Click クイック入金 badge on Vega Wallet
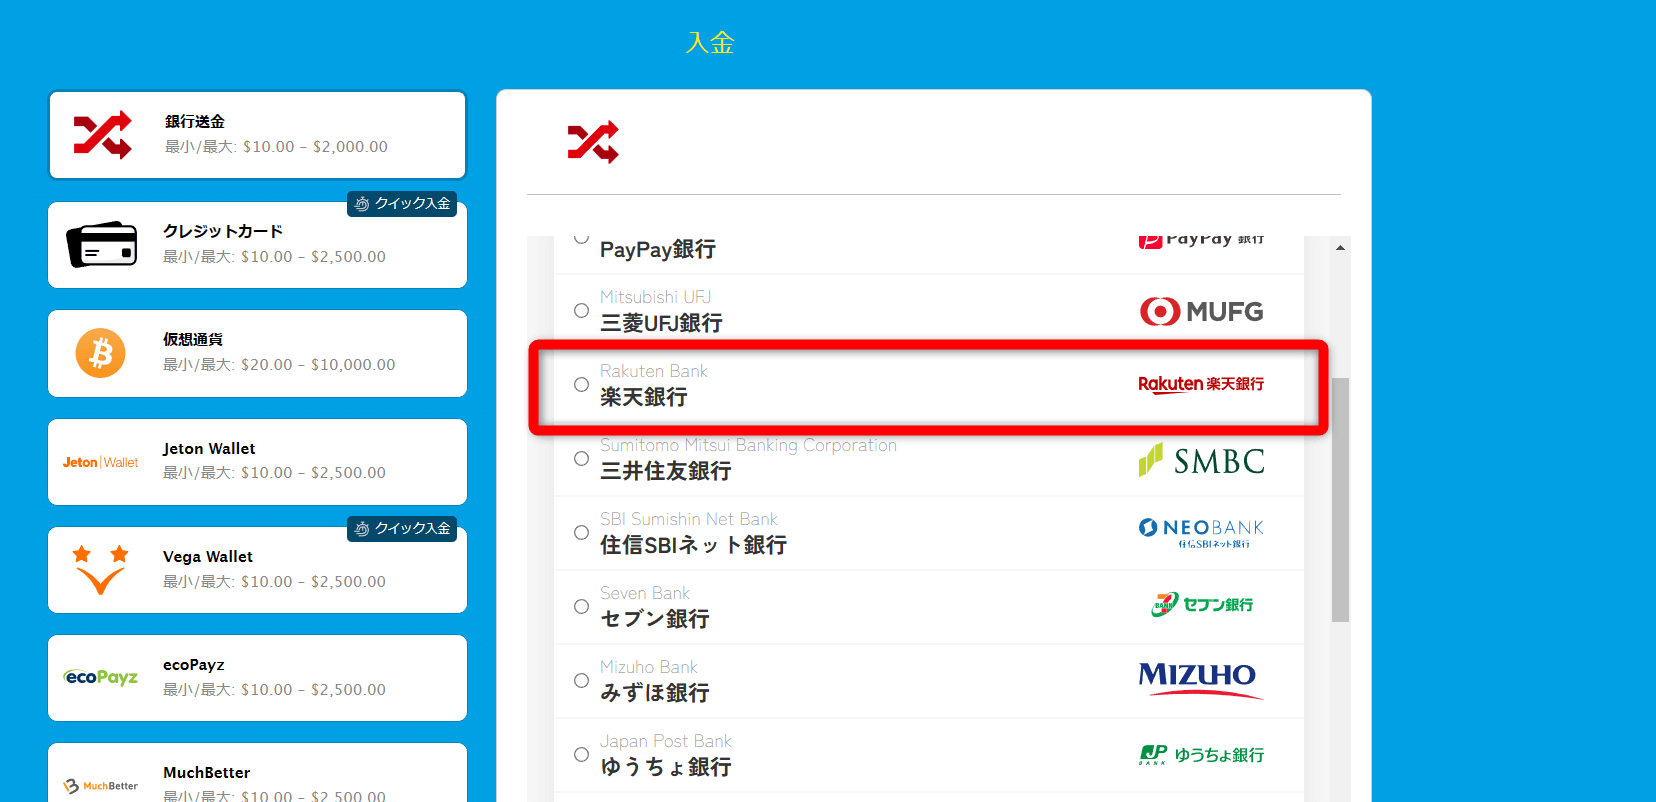Screen dimensions: 1656x802 tap(402, 529)
